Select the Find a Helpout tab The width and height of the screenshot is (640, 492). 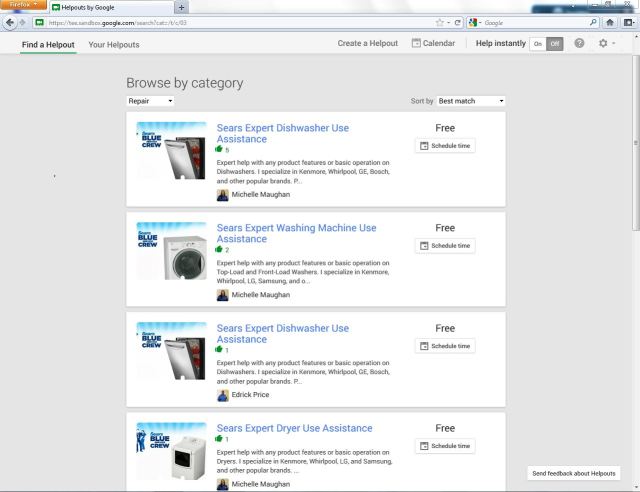48,44
